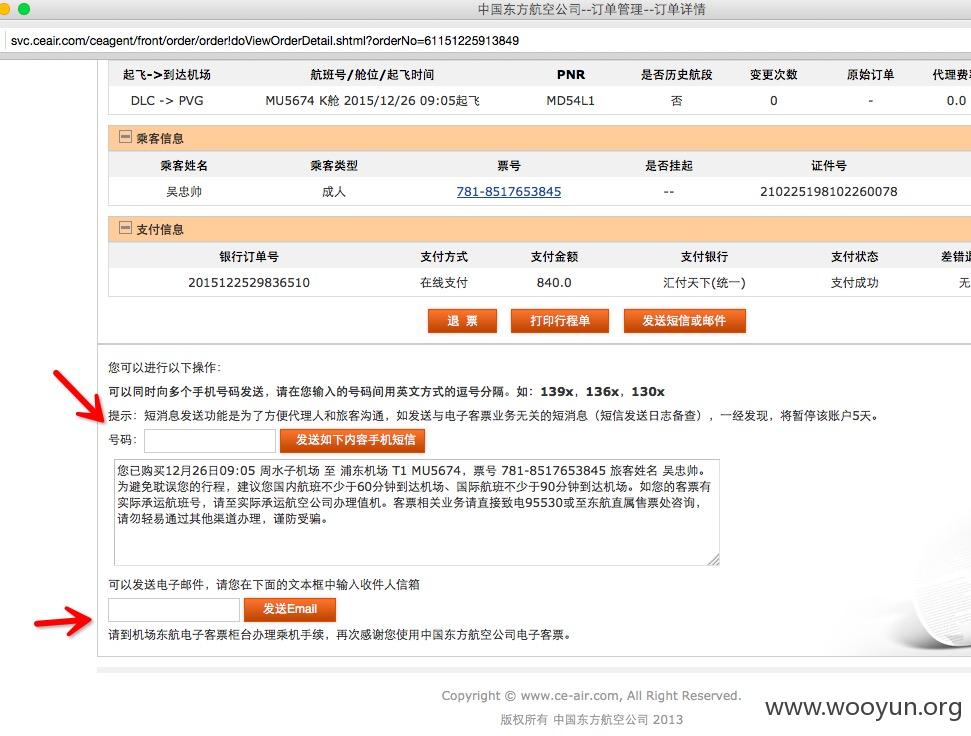Click the 支付银行 column header

(704, 256)
